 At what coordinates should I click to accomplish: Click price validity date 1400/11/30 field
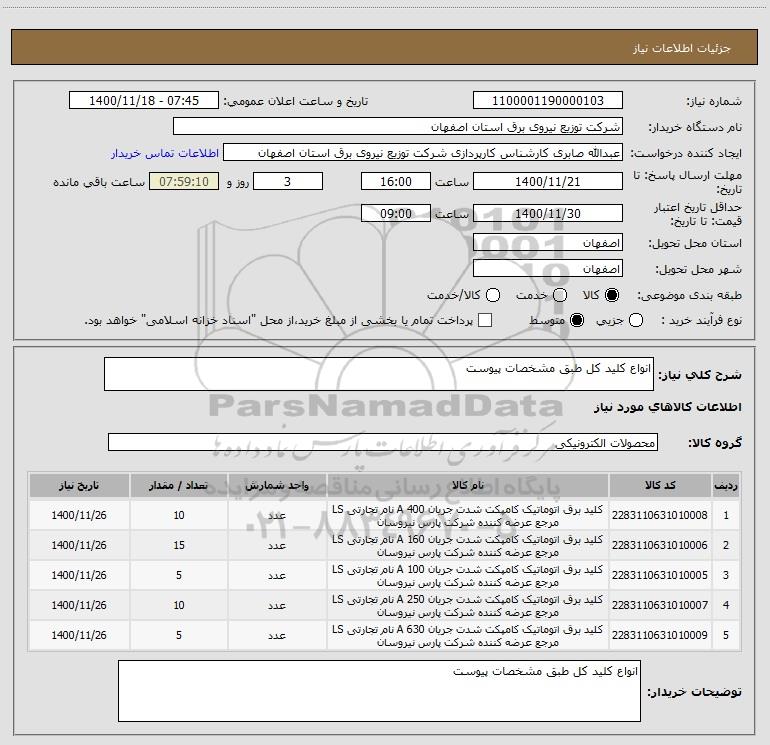coord(548,213)
